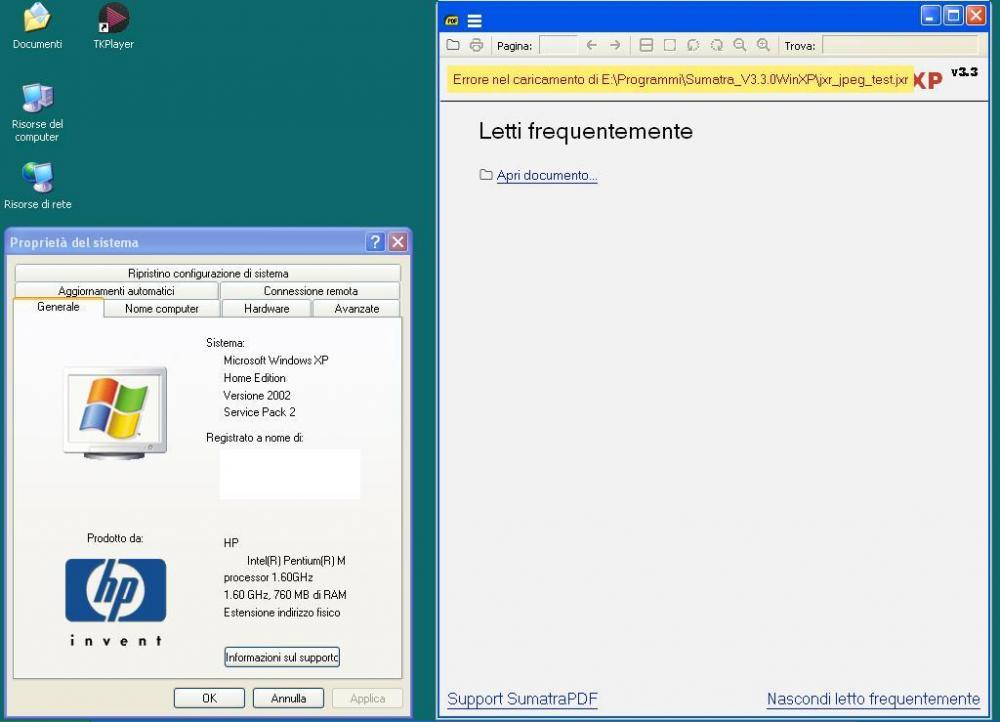Select the fit single page icon

pyautogui.click(x=670, y=45)
